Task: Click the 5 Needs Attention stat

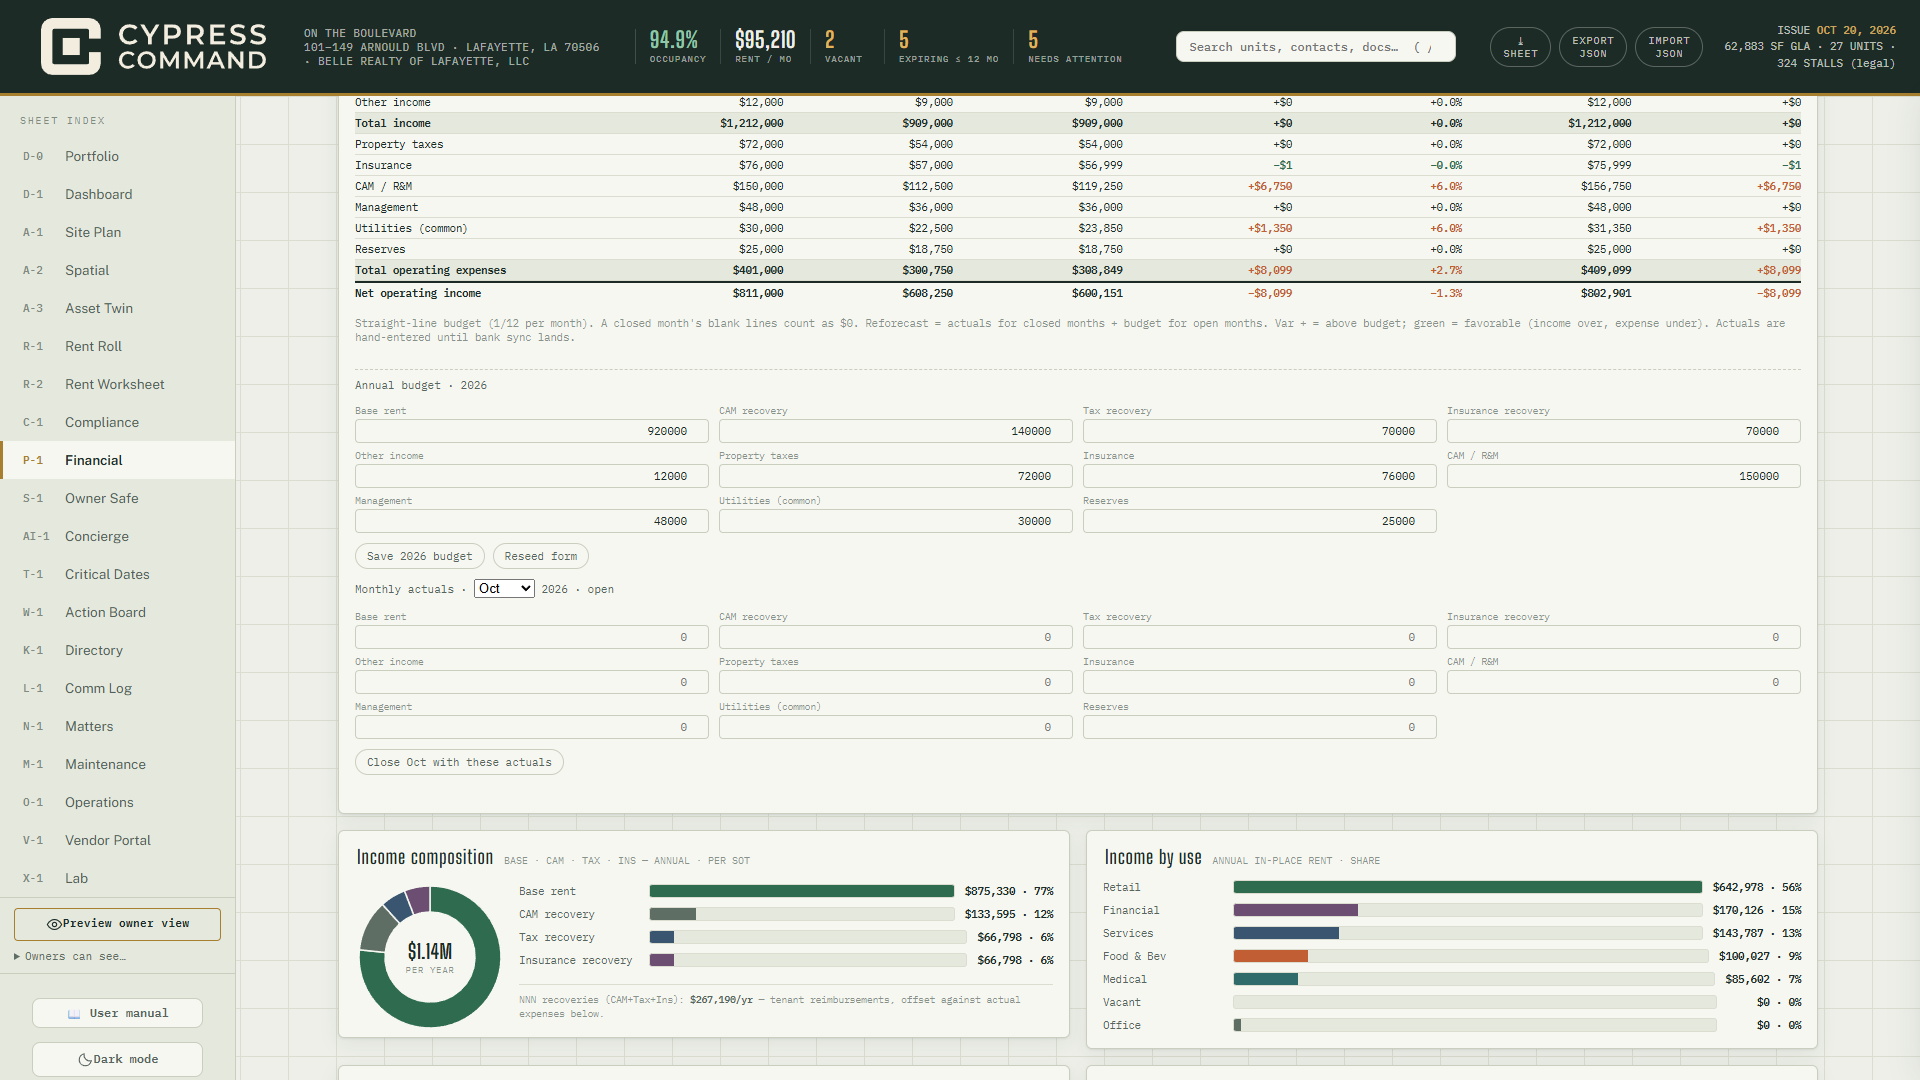Action: tap(1075, 47)
